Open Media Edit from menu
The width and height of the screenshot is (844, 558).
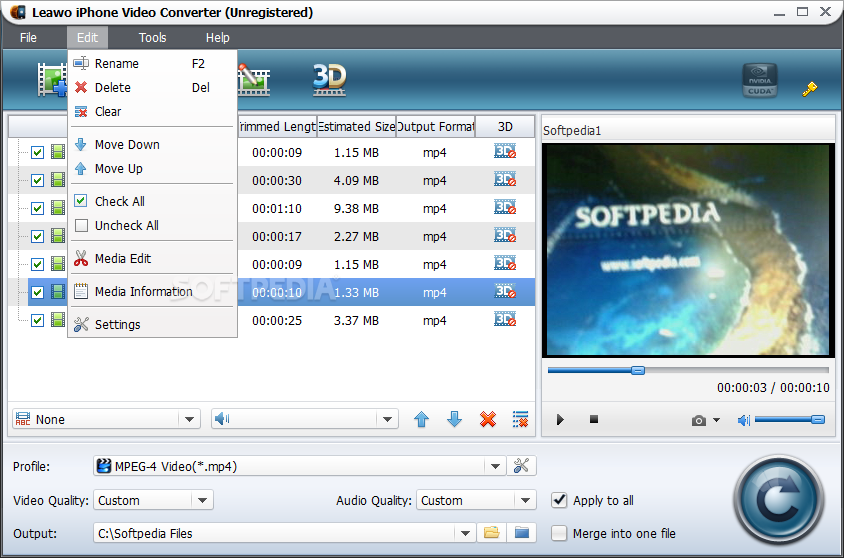click(152, 258)
